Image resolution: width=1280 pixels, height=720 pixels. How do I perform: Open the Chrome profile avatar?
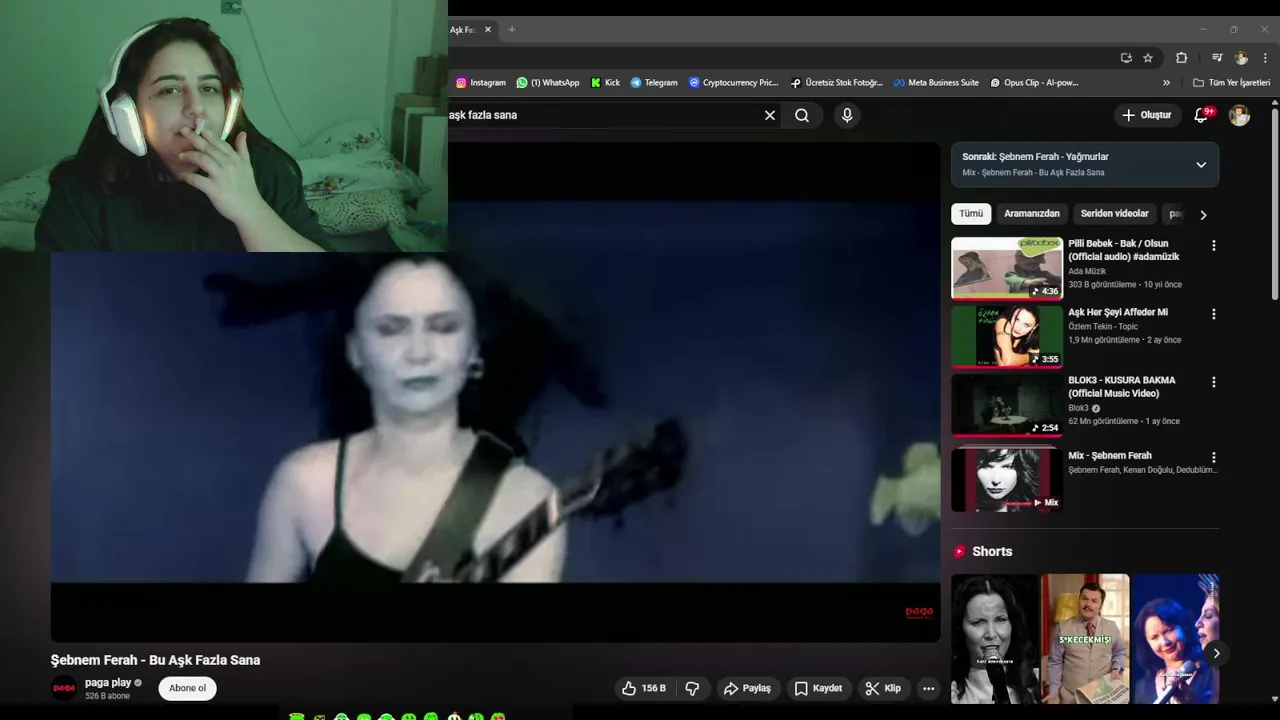[1241, 58]
